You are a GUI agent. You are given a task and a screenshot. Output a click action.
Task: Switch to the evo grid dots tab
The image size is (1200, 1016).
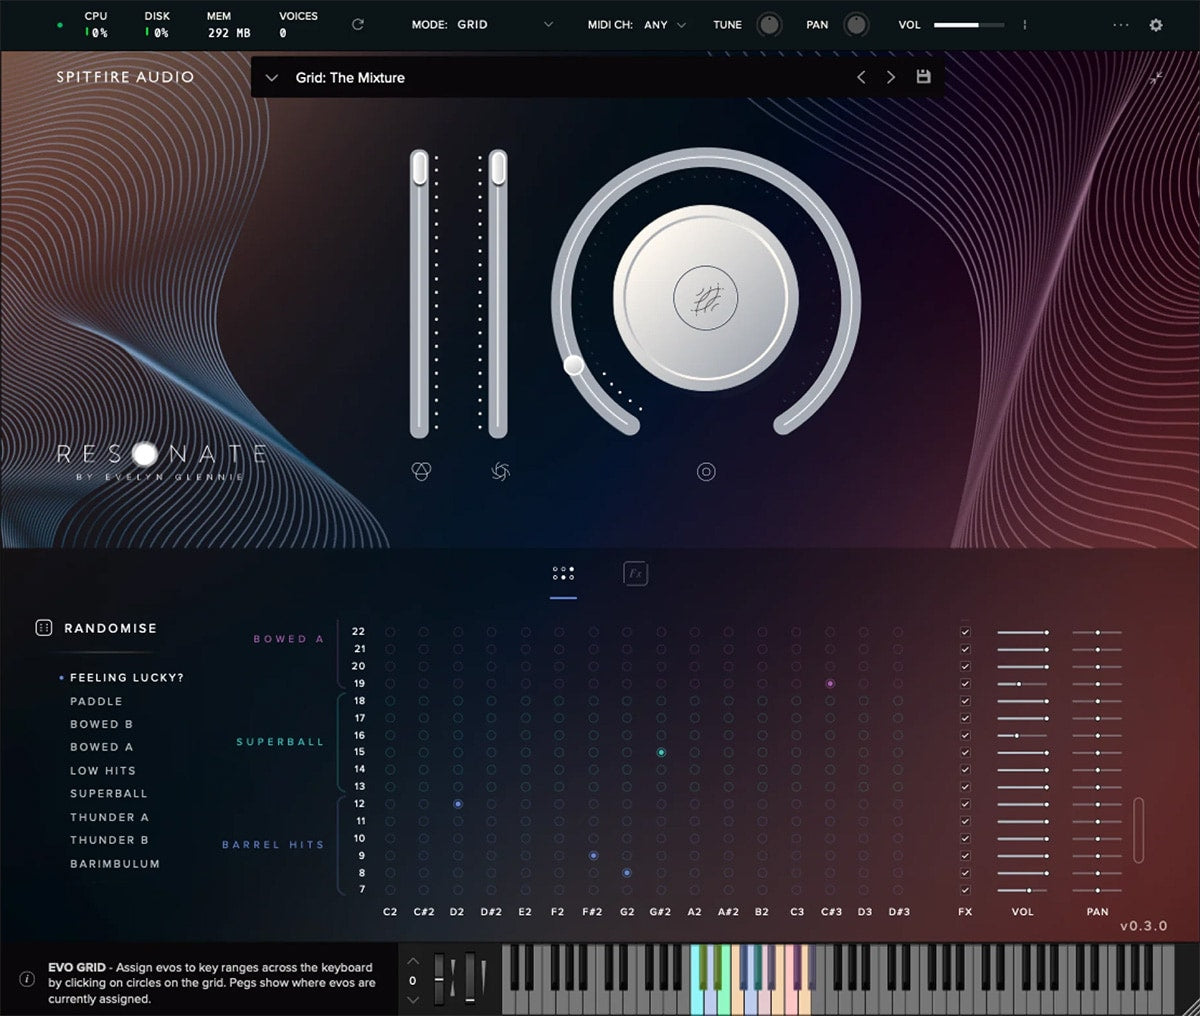(x=563, y=573)
